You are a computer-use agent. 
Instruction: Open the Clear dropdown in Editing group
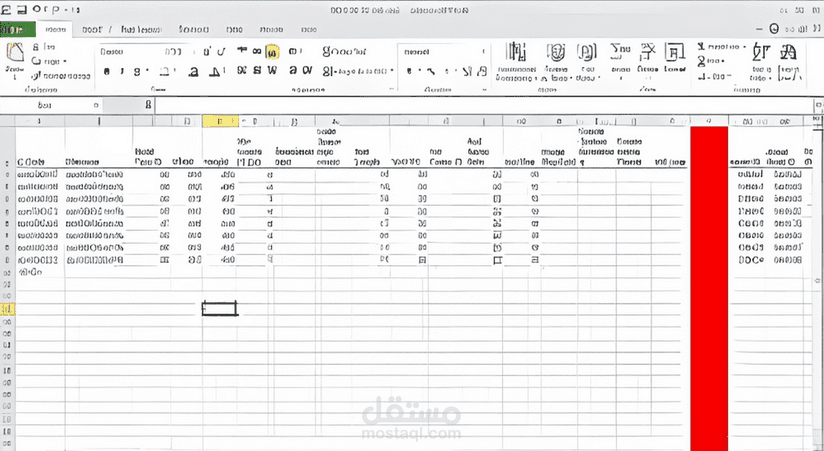click(715, 77)
